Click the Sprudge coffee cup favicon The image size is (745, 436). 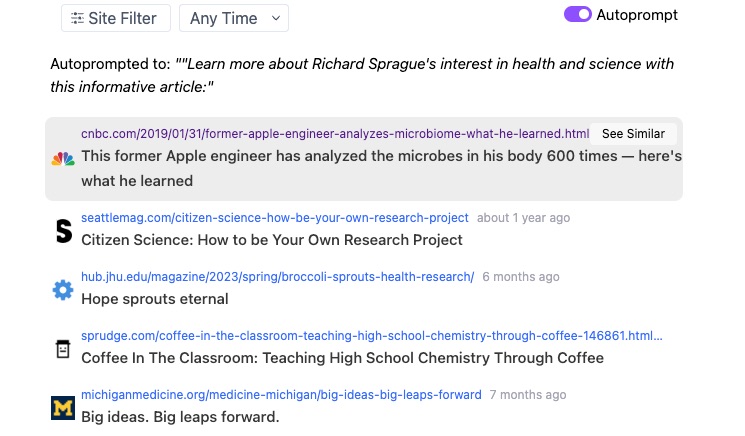click(x=63, y=349)
